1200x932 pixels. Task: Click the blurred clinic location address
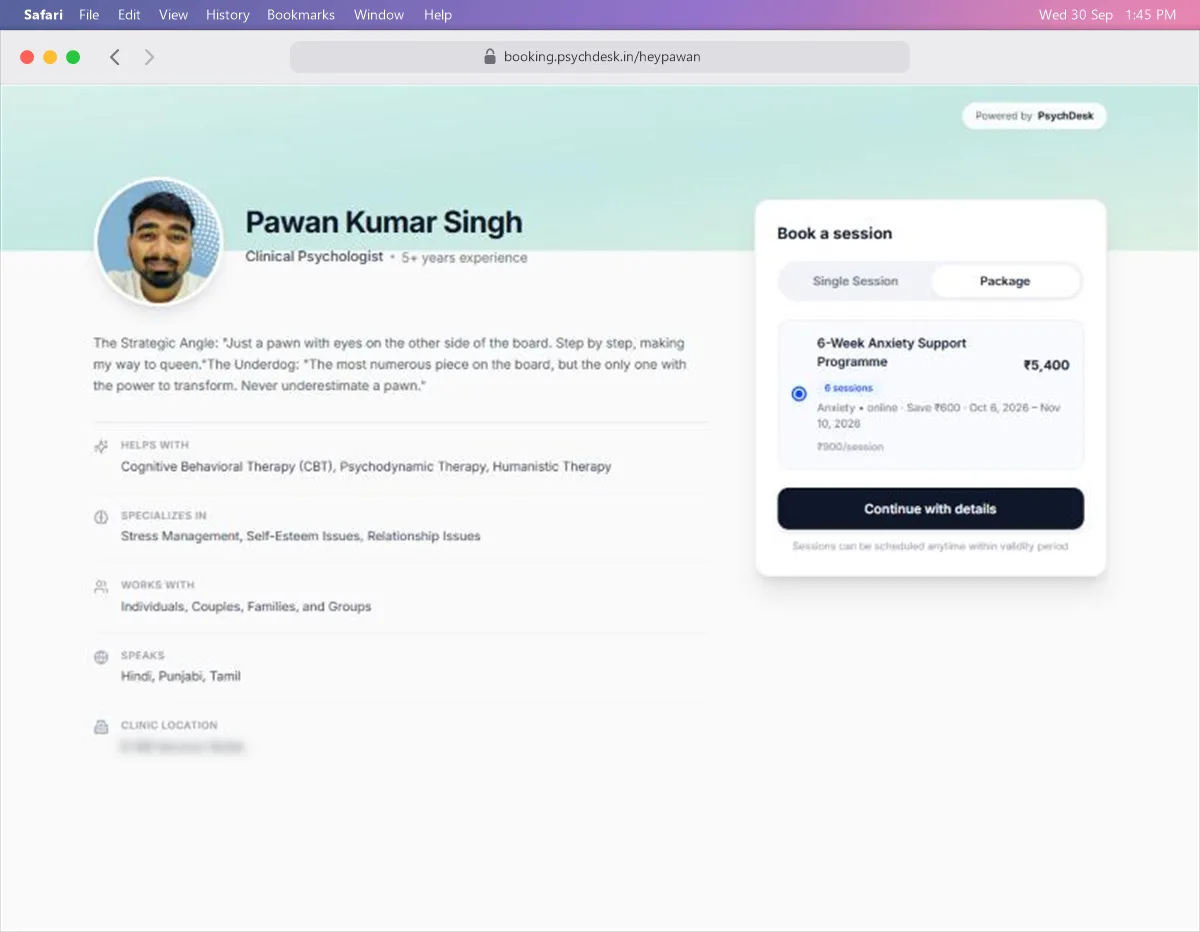[182, 747]
